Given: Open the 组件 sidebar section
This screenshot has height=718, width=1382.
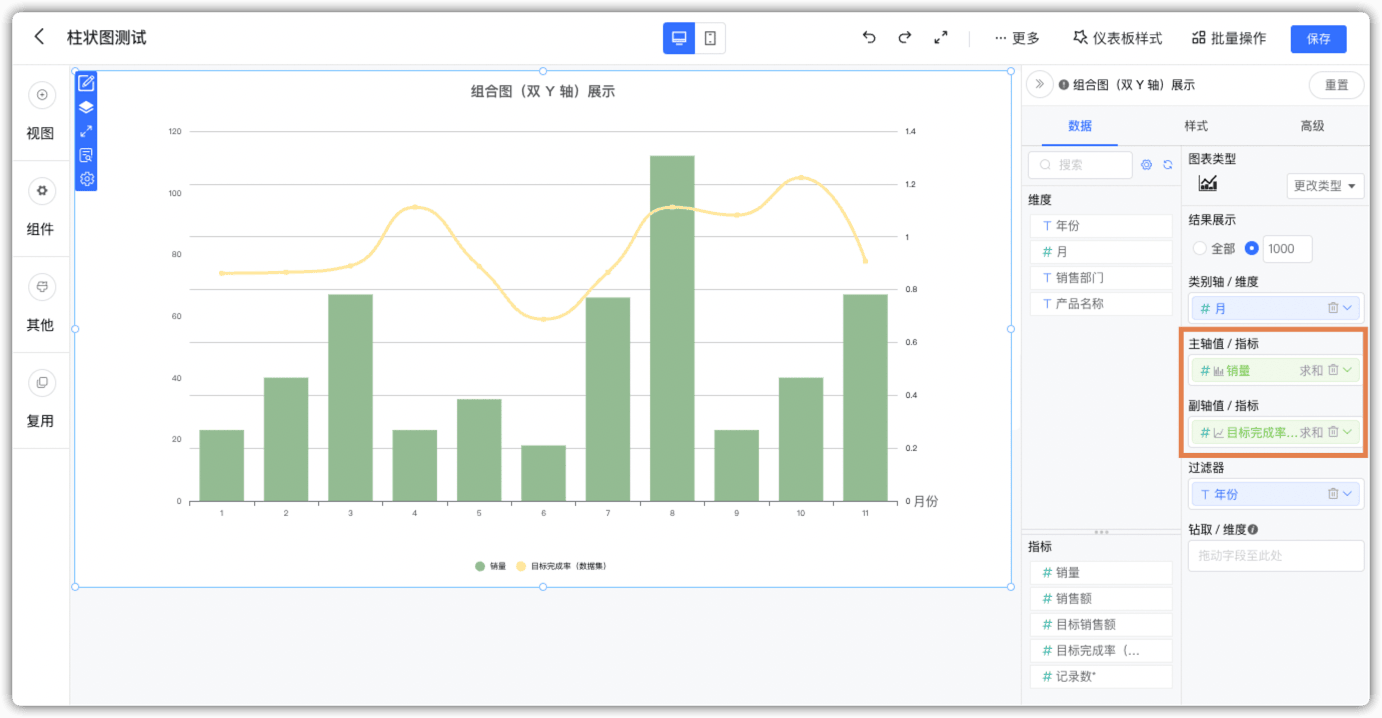Looking at the screenshot, I should [x=40, y=209].
